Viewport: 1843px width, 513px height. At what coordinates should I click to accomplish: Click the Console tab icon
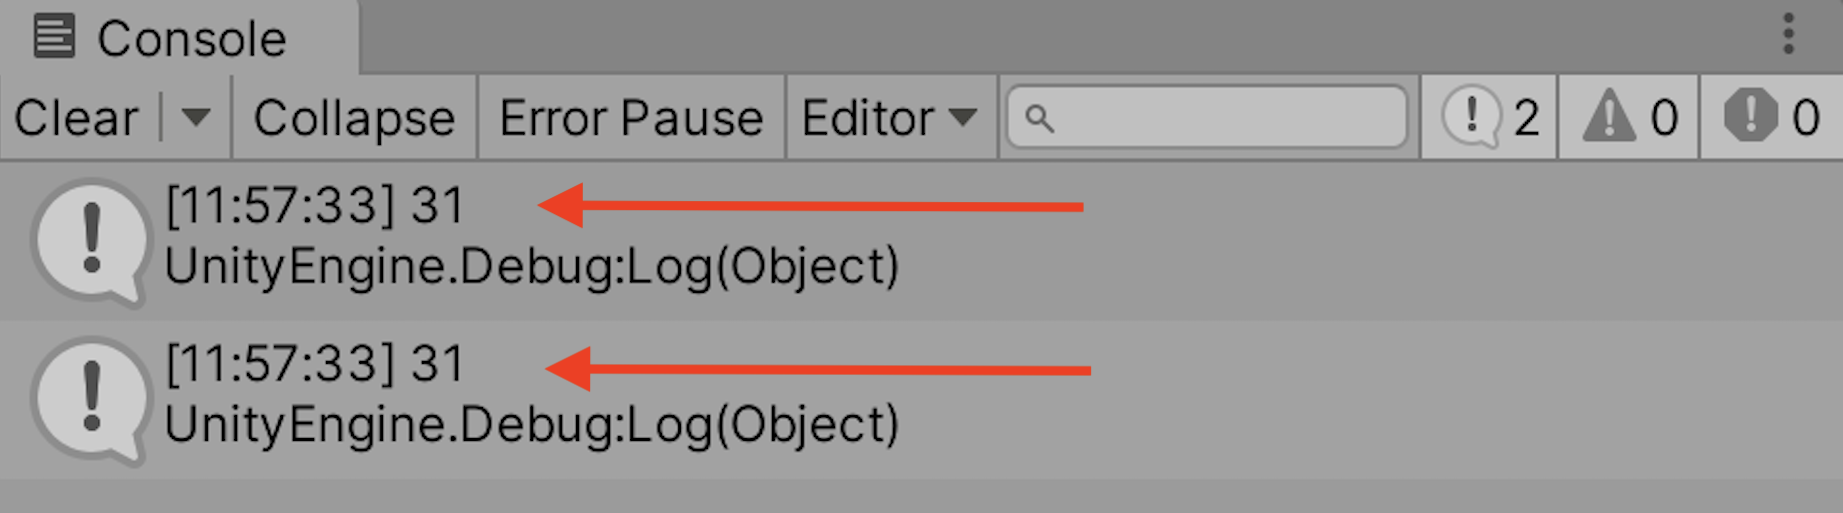[x=54, y=37]
